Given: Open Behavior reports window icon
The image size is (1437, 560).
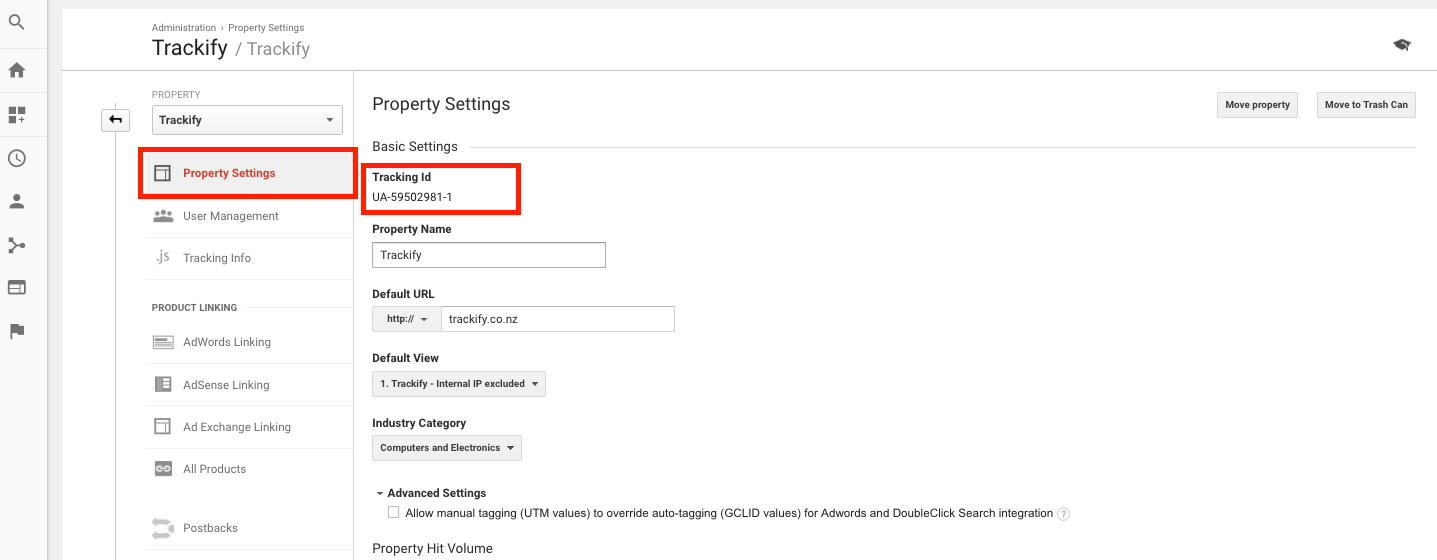Looking at the screenshot, I should [x=16, y=288].
